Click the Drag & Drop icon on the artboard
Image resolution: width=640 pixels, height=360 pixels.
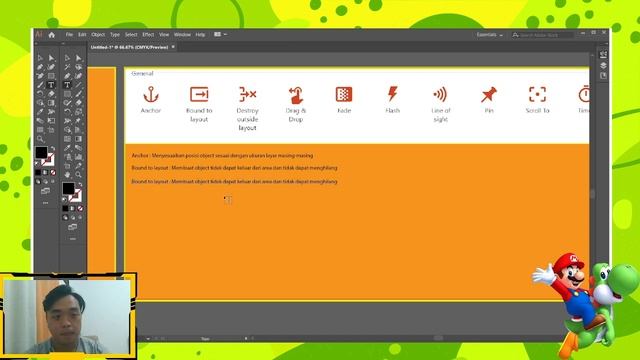(296, 95)
